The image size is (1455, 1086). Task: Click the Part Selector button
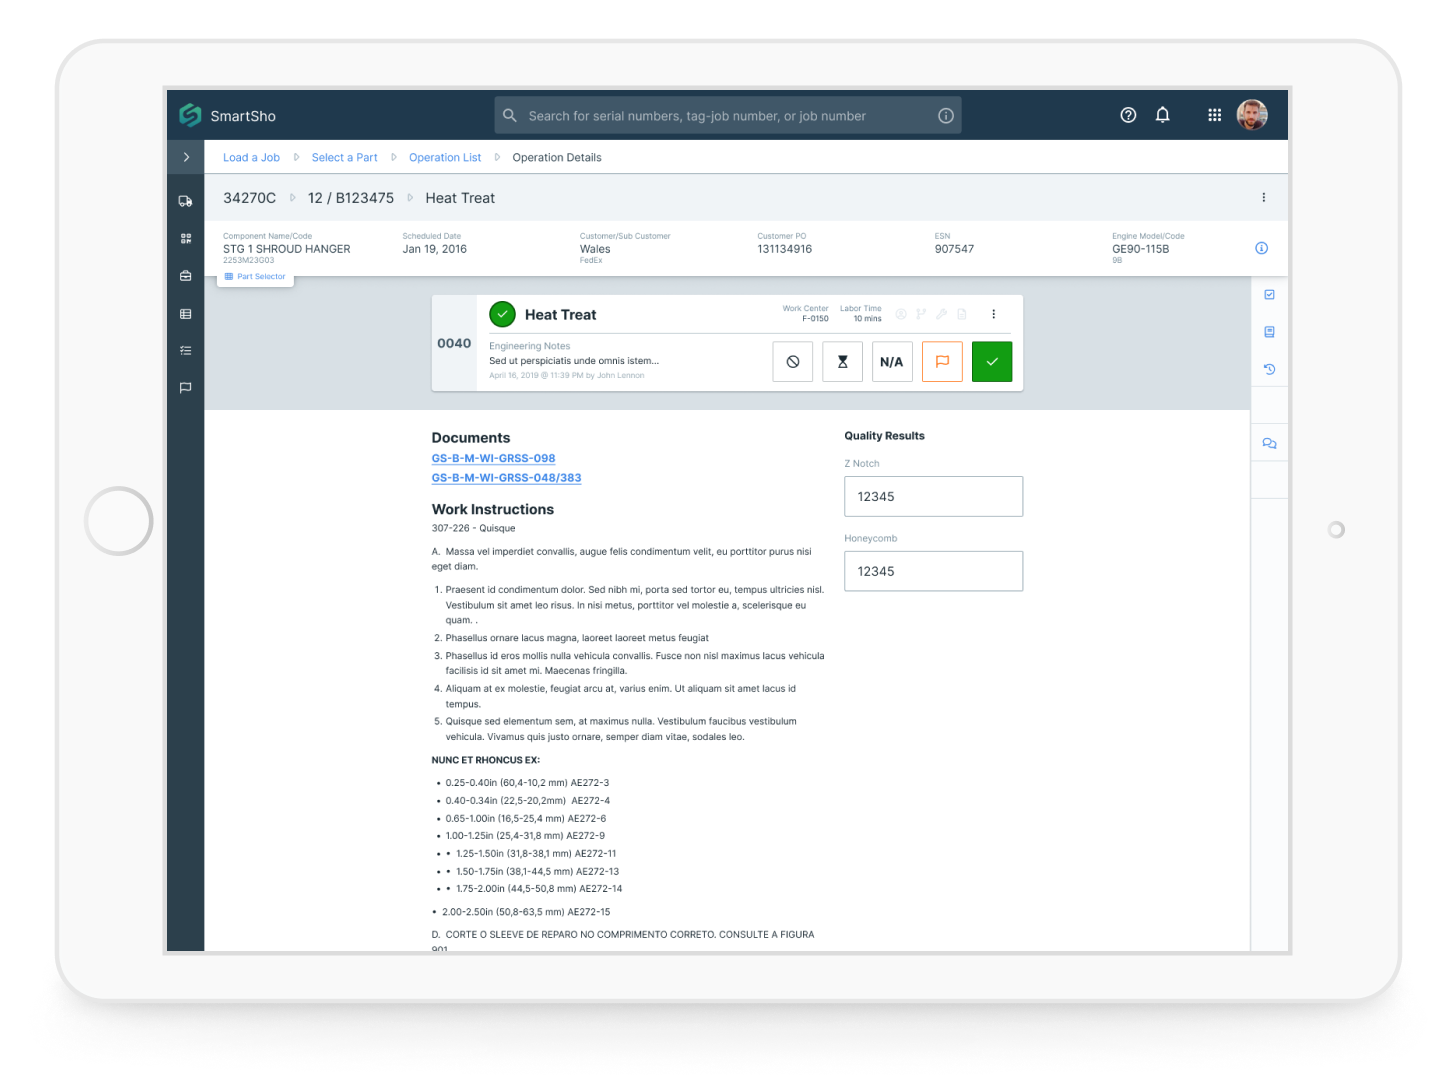pos(256,277)
